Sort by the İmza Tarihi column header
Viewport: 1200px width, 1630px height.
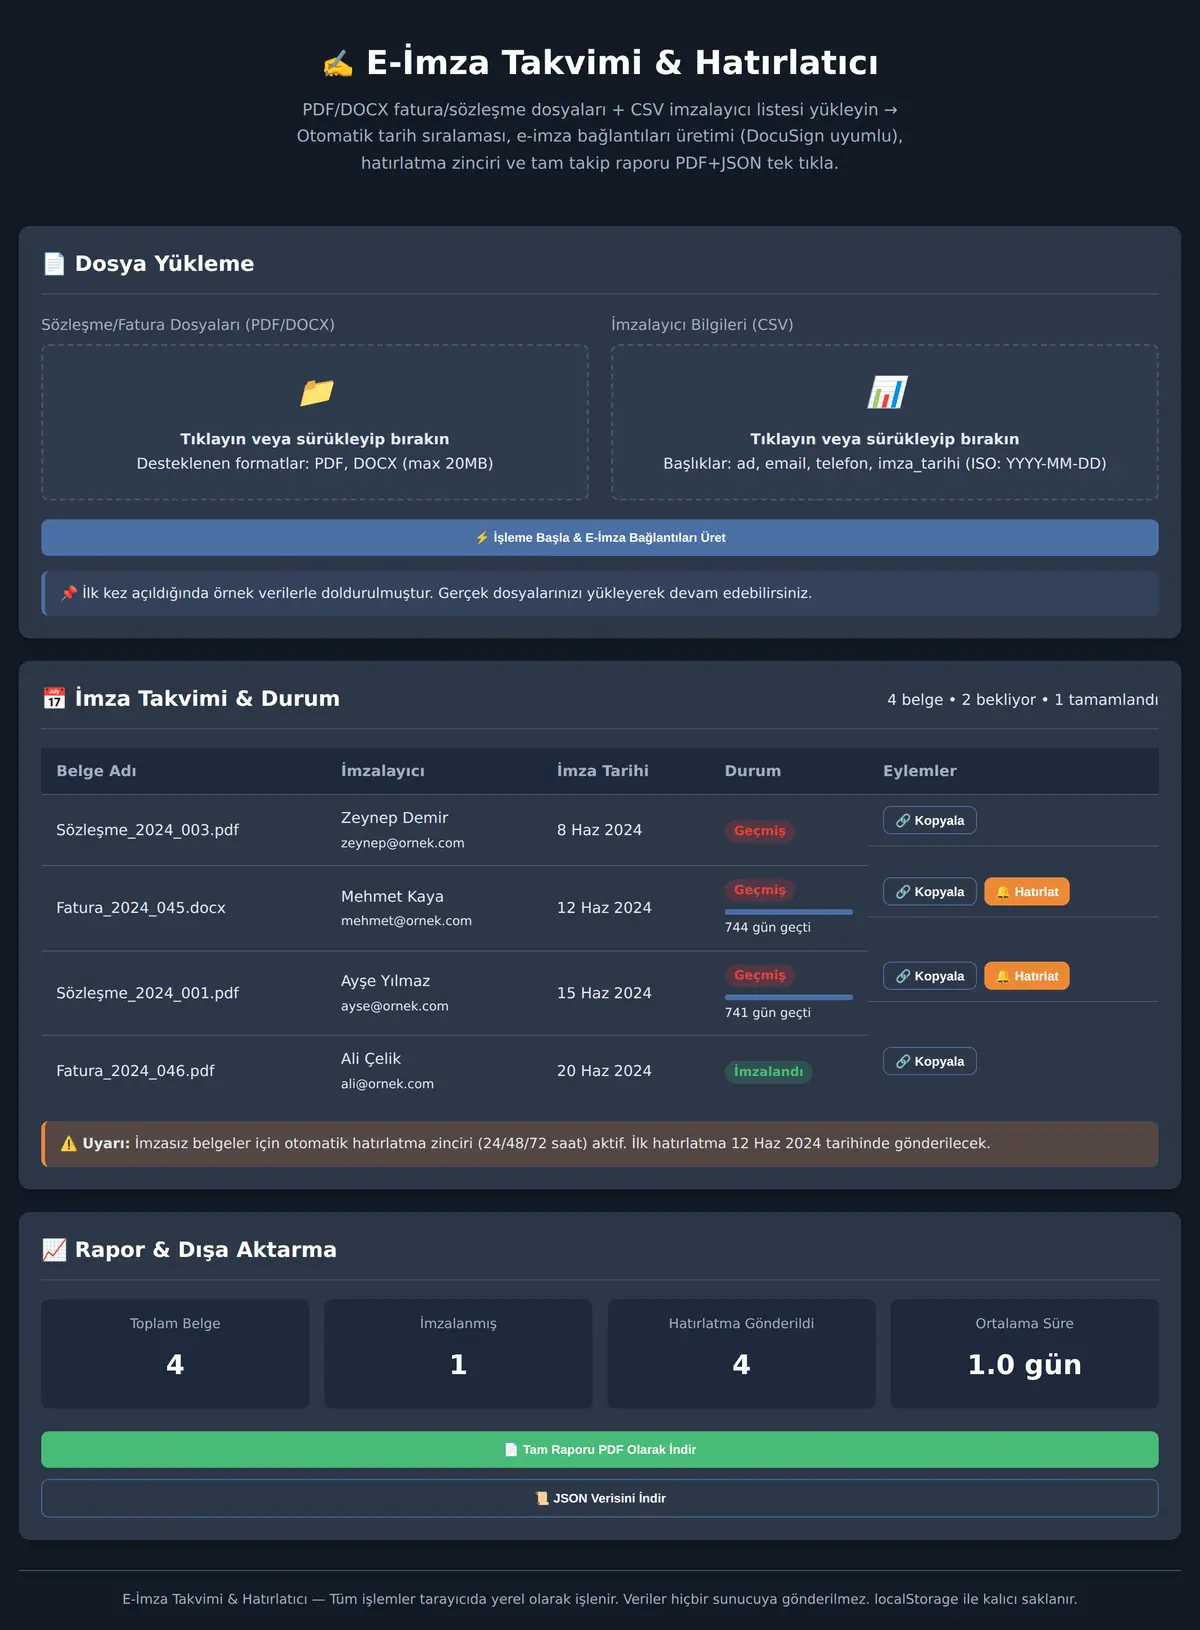point(603,770)
